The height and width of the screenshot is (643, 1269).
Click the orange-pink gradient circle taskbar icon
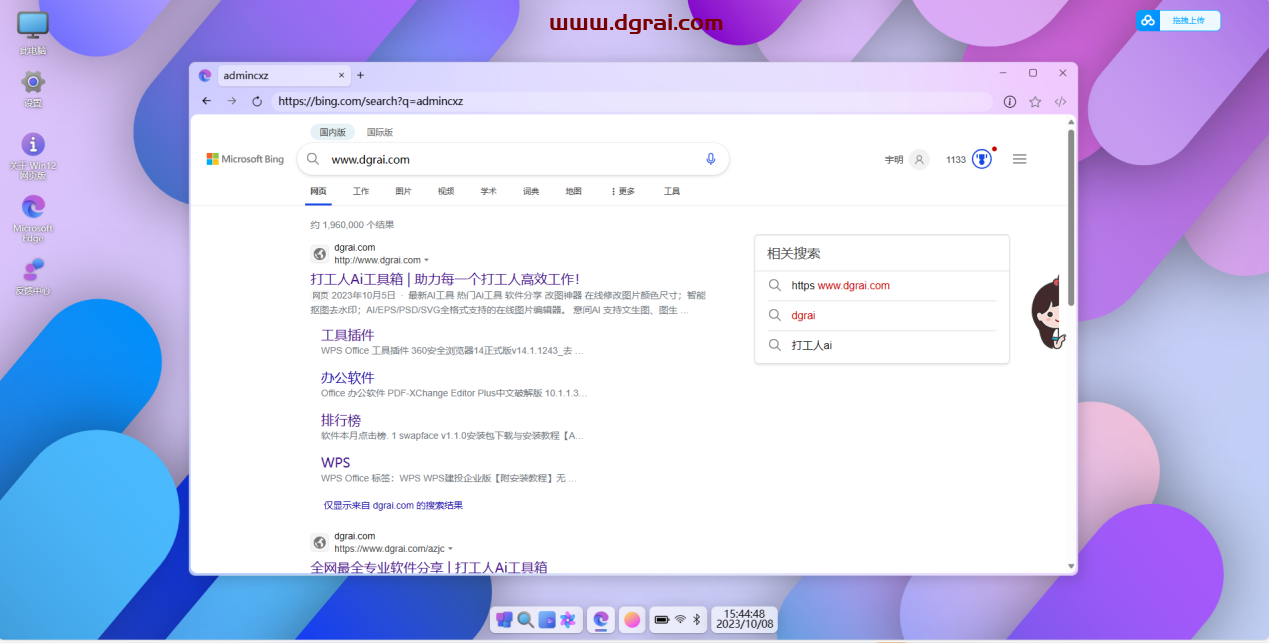pos(632,620)
